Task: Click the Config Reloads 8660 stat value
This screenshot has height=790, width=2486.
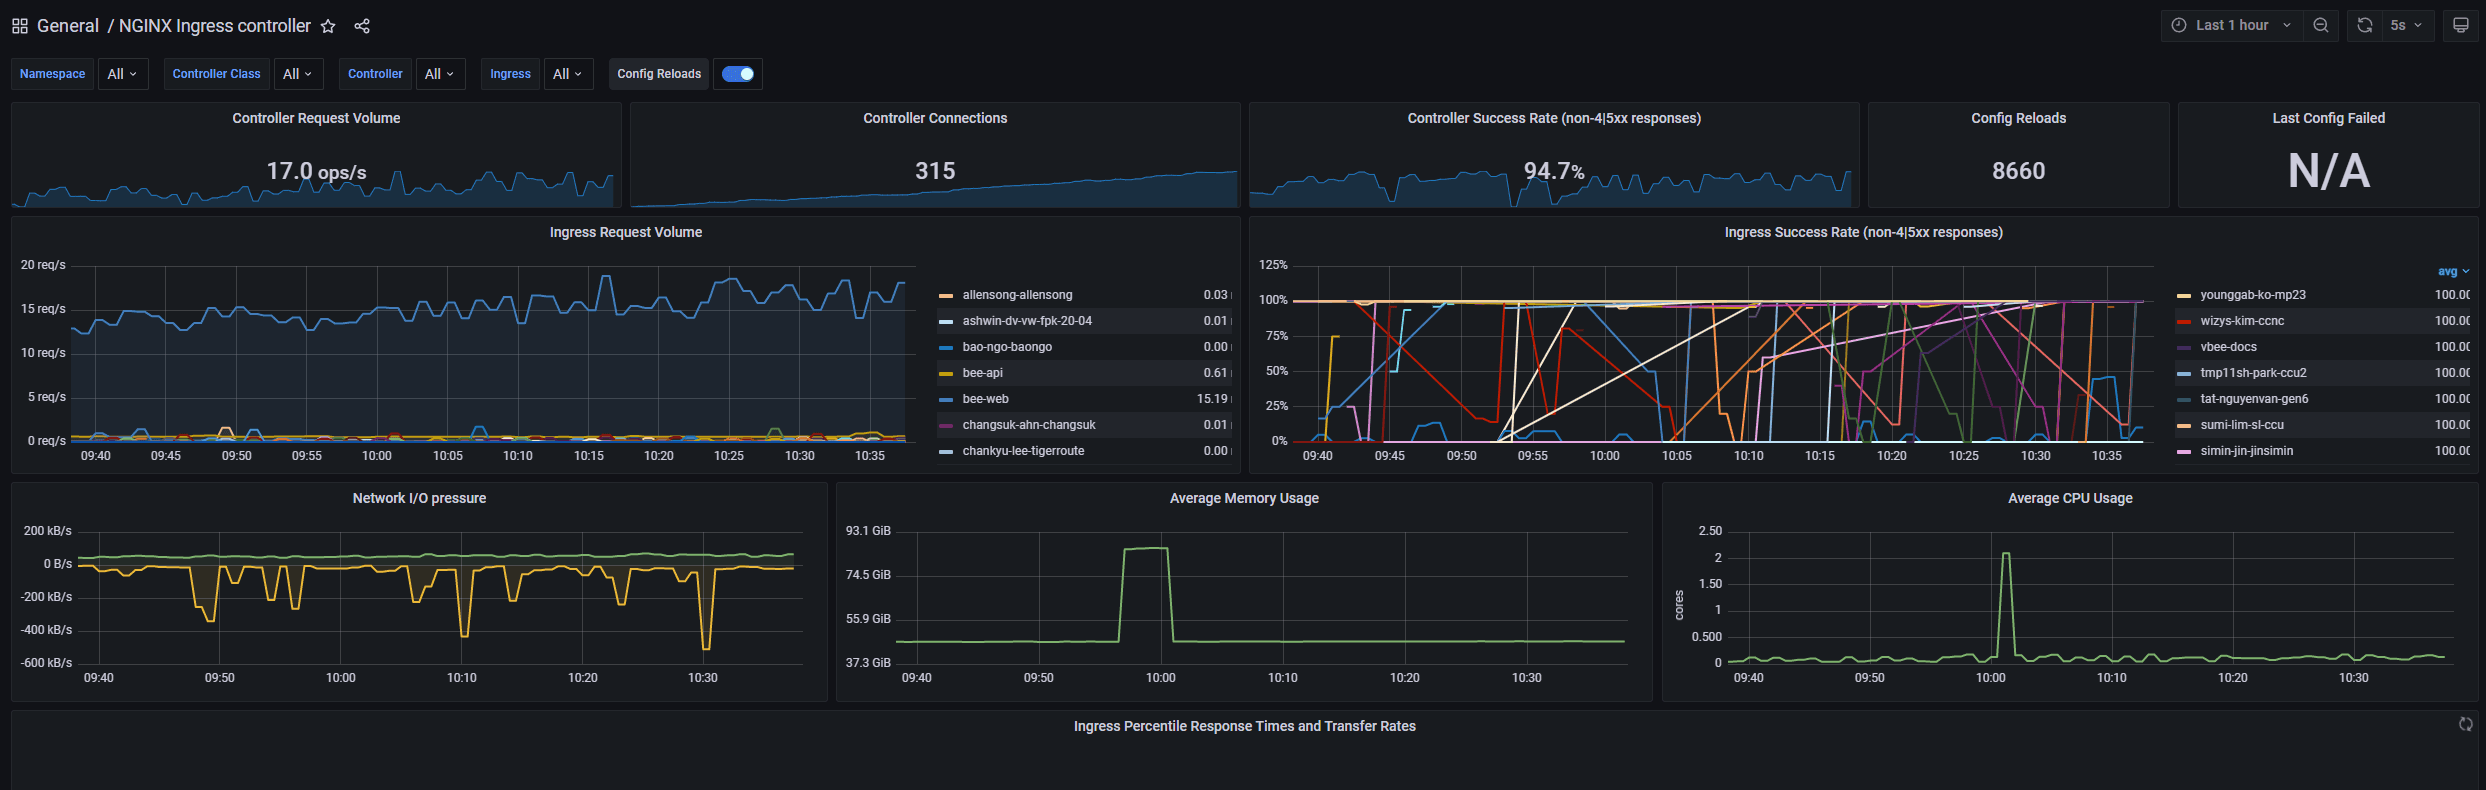Action: (x=2018, y=171)
